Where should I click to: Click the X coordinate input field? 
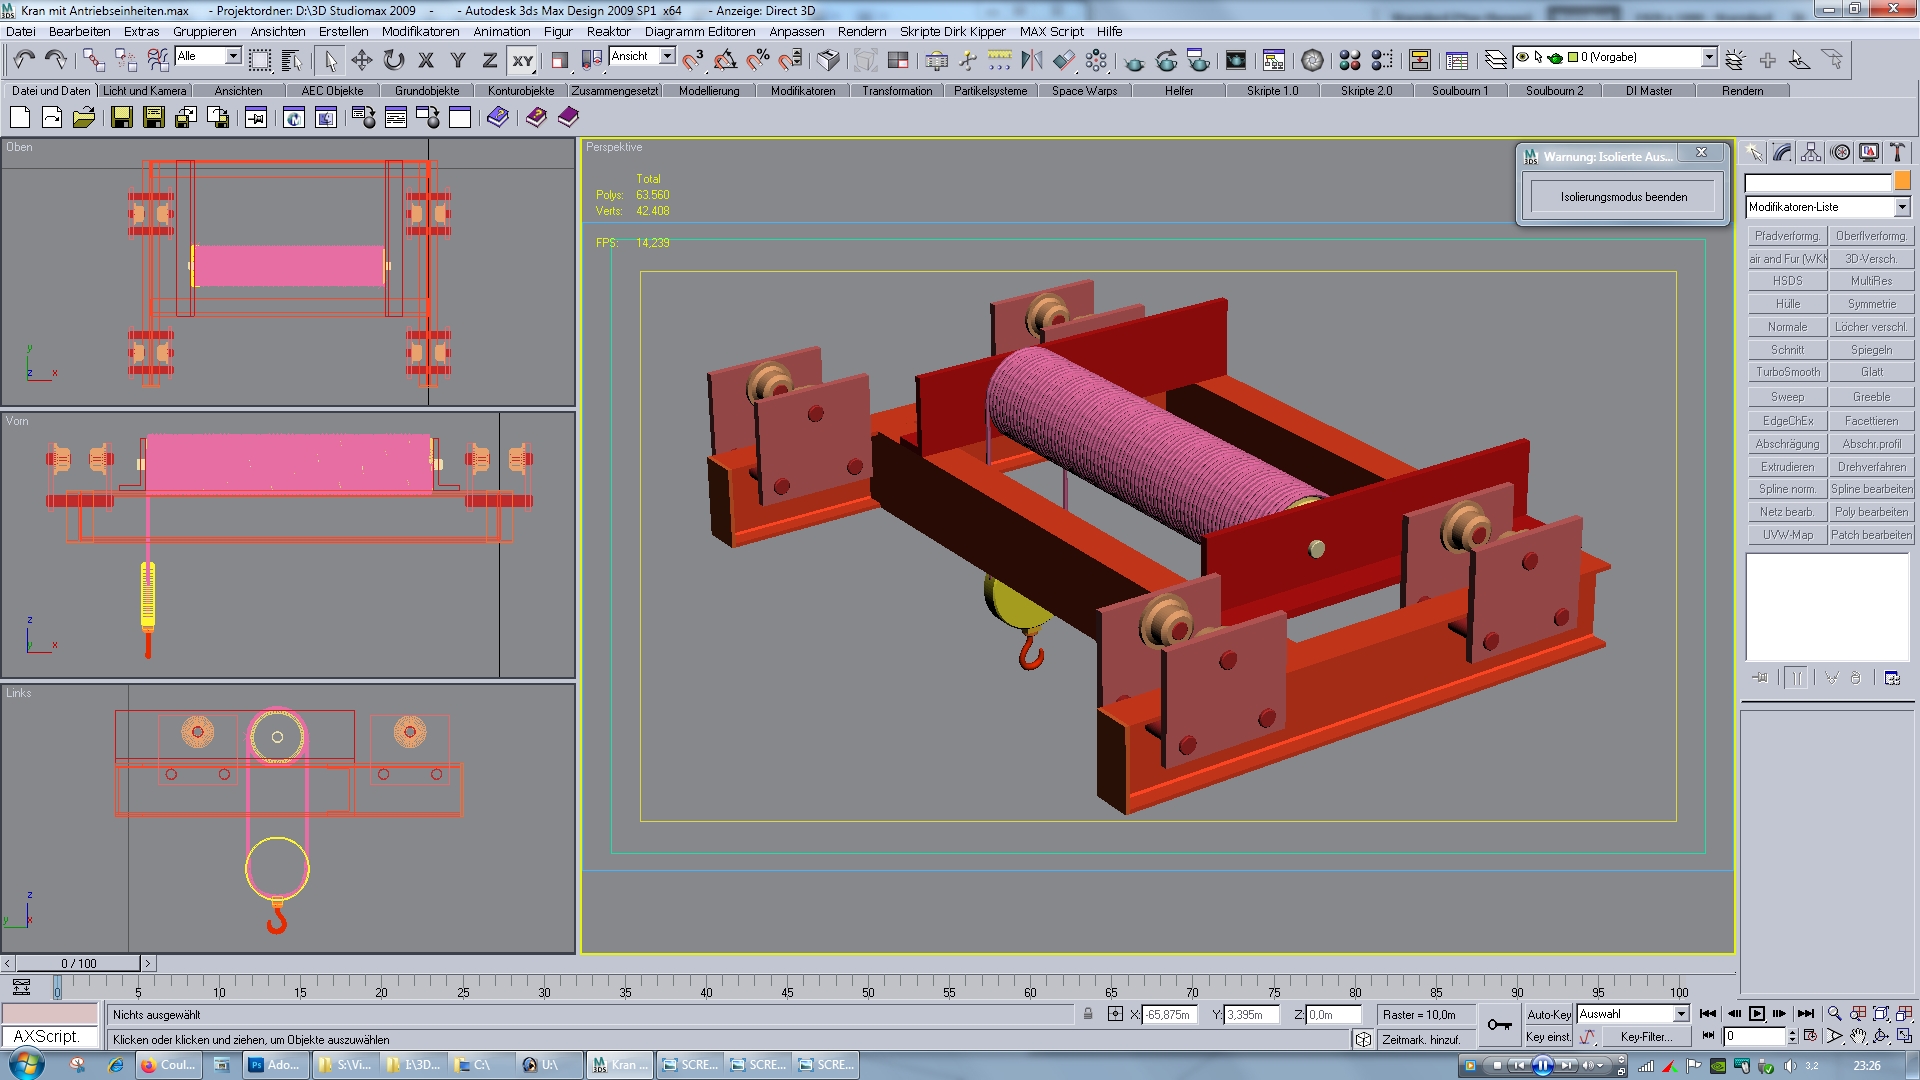pos(1169,1014)
